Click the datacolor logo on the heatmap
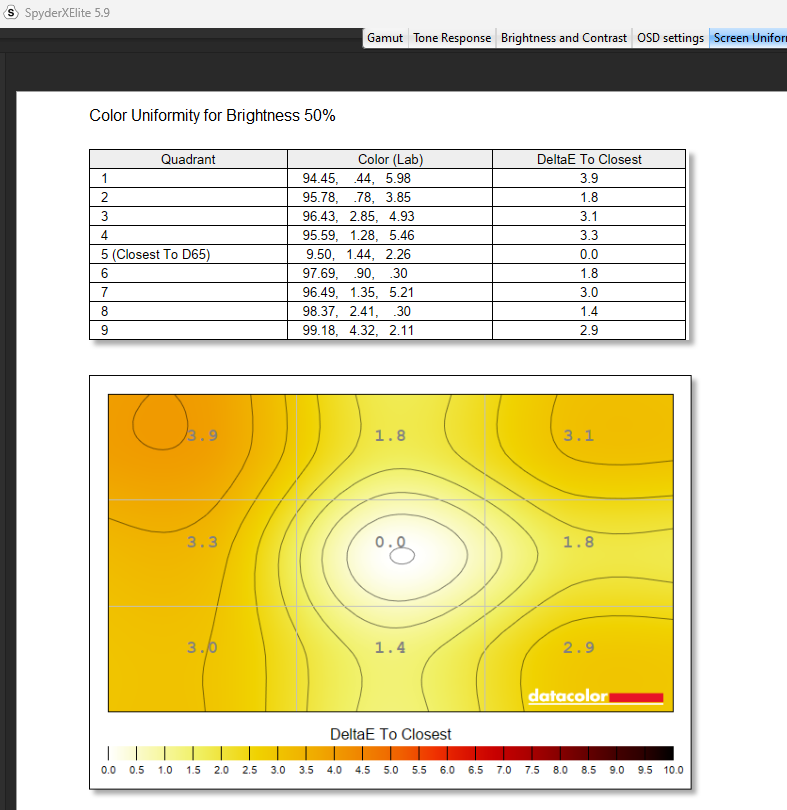The height and width of the screenshot is (810, 787). (595, 696)
